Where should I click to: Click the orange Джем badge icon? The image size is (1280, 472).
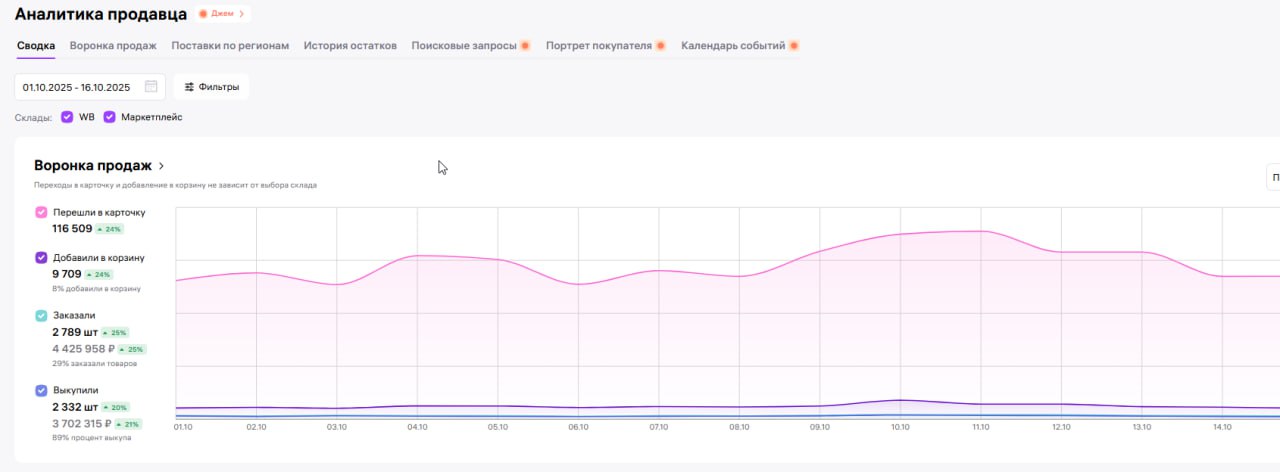203,14
